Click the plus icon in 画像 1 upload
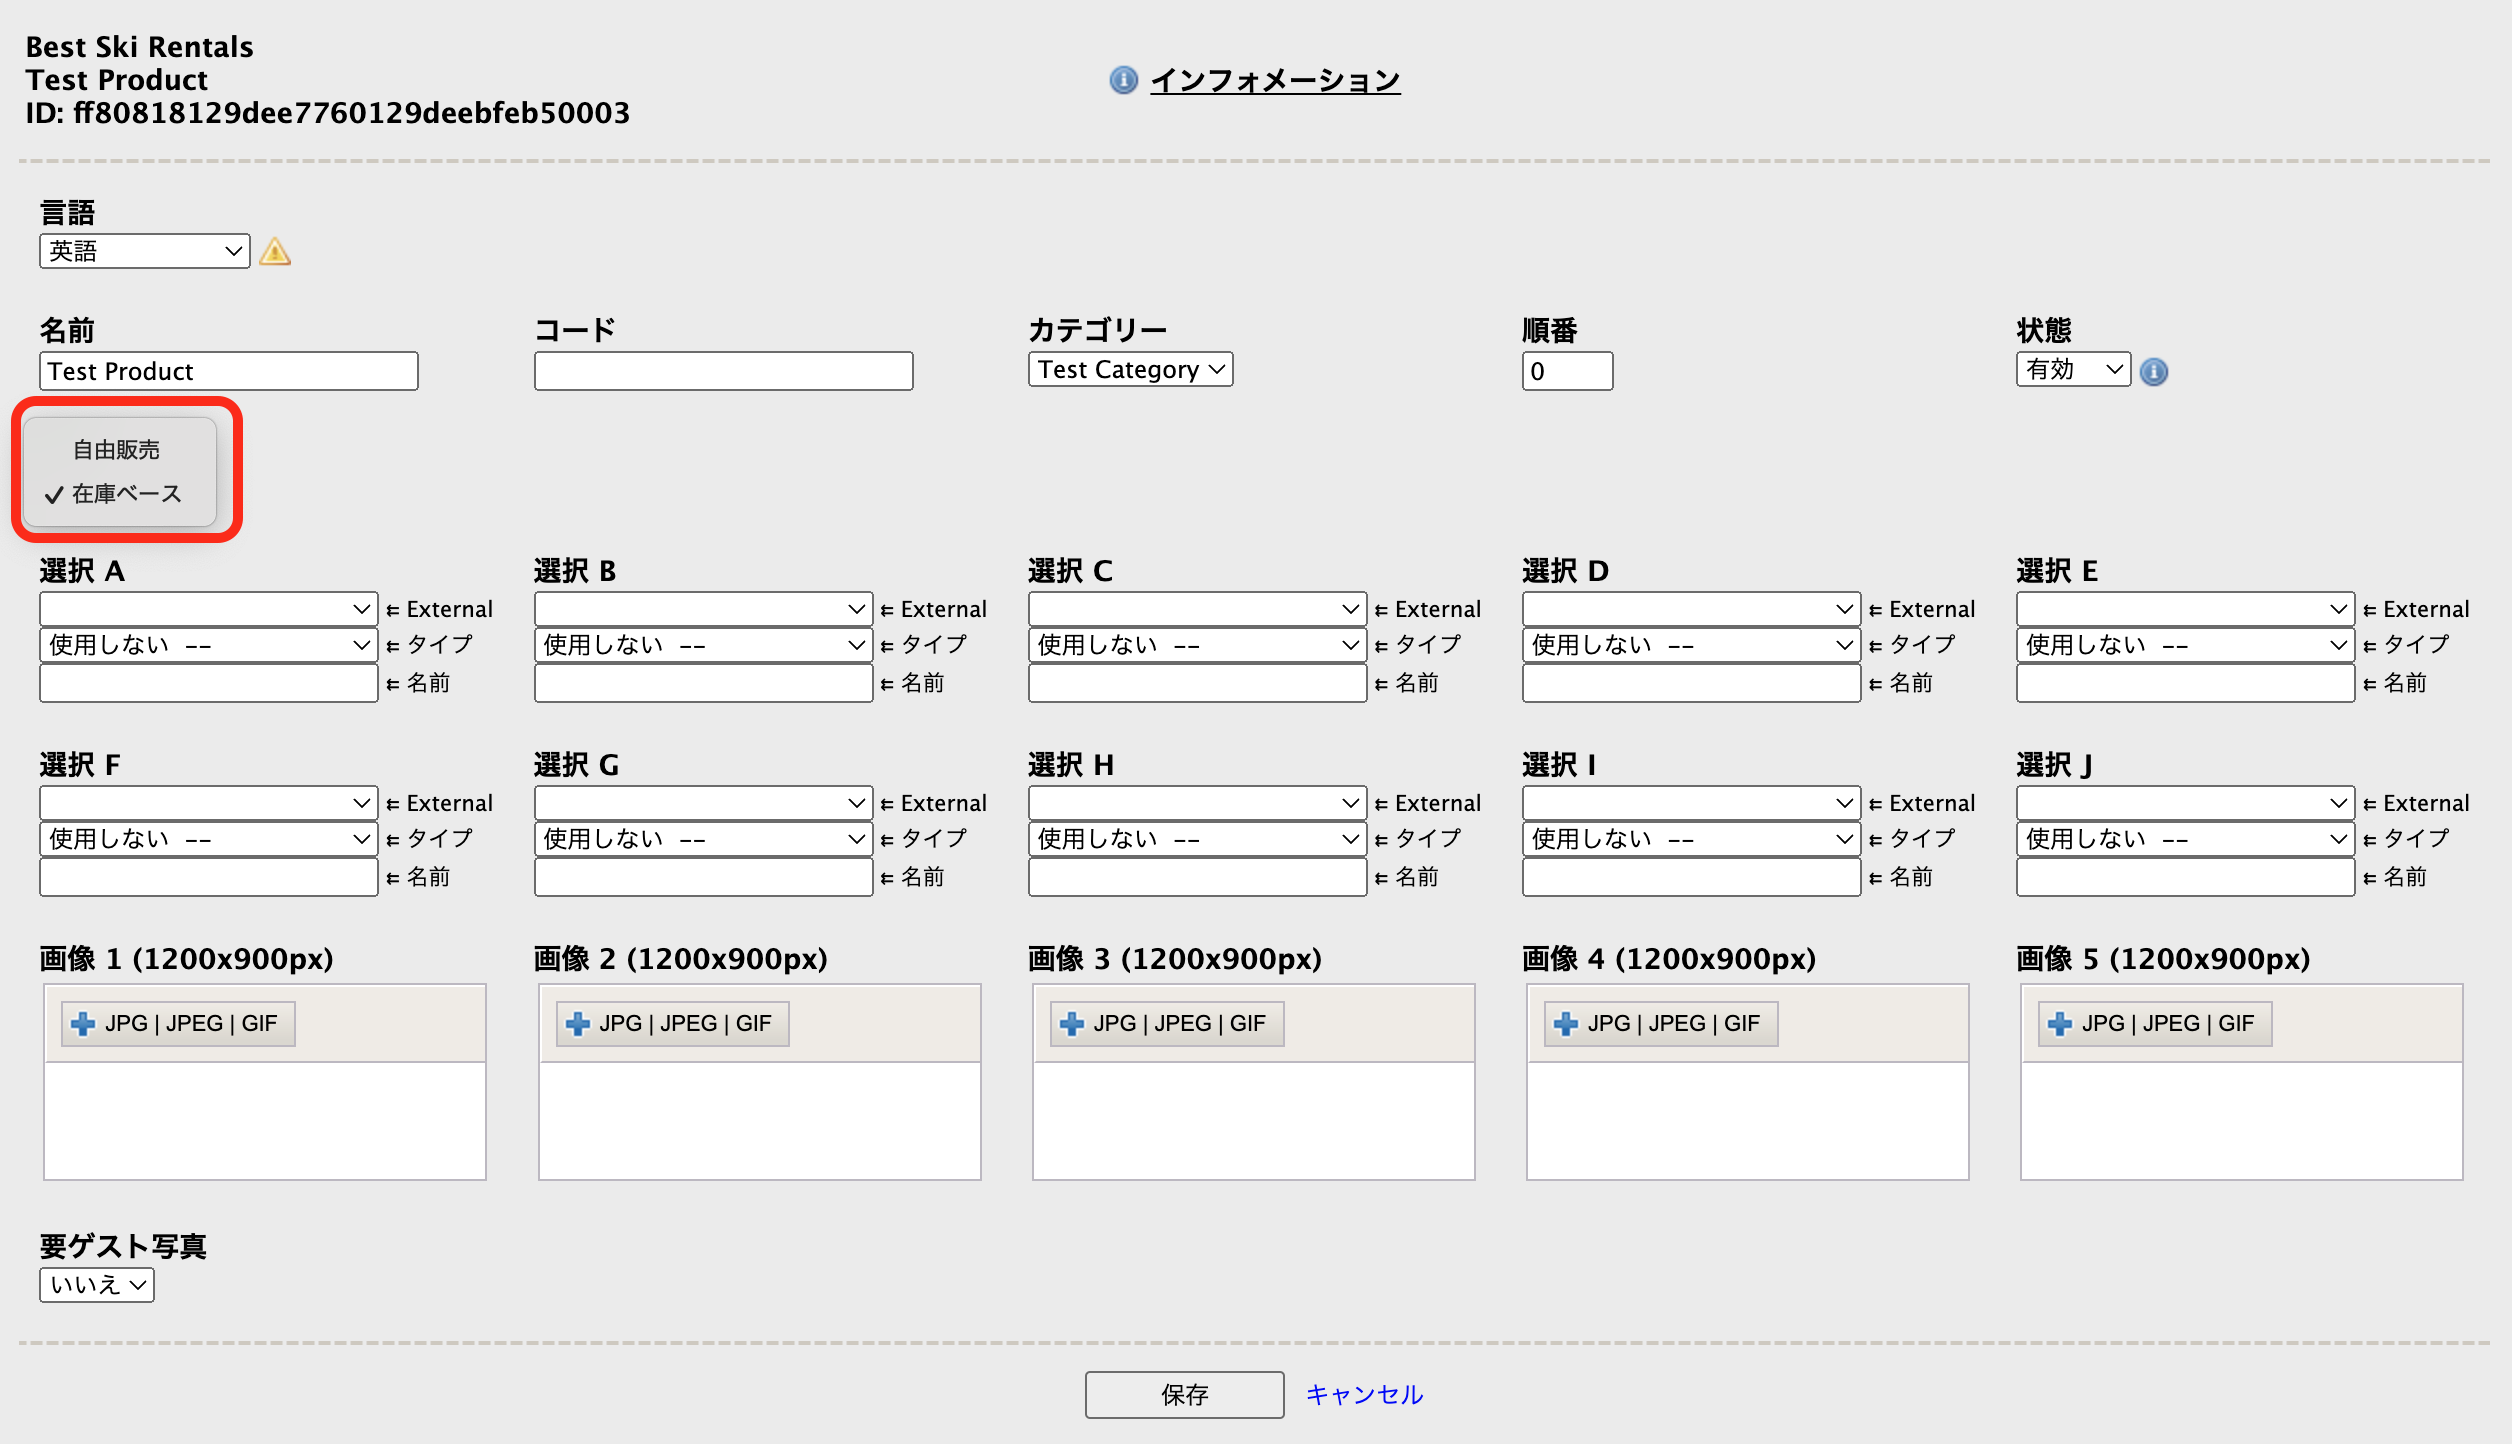Viewport: 2512px width, 1444px height. tap(84, 1023)
